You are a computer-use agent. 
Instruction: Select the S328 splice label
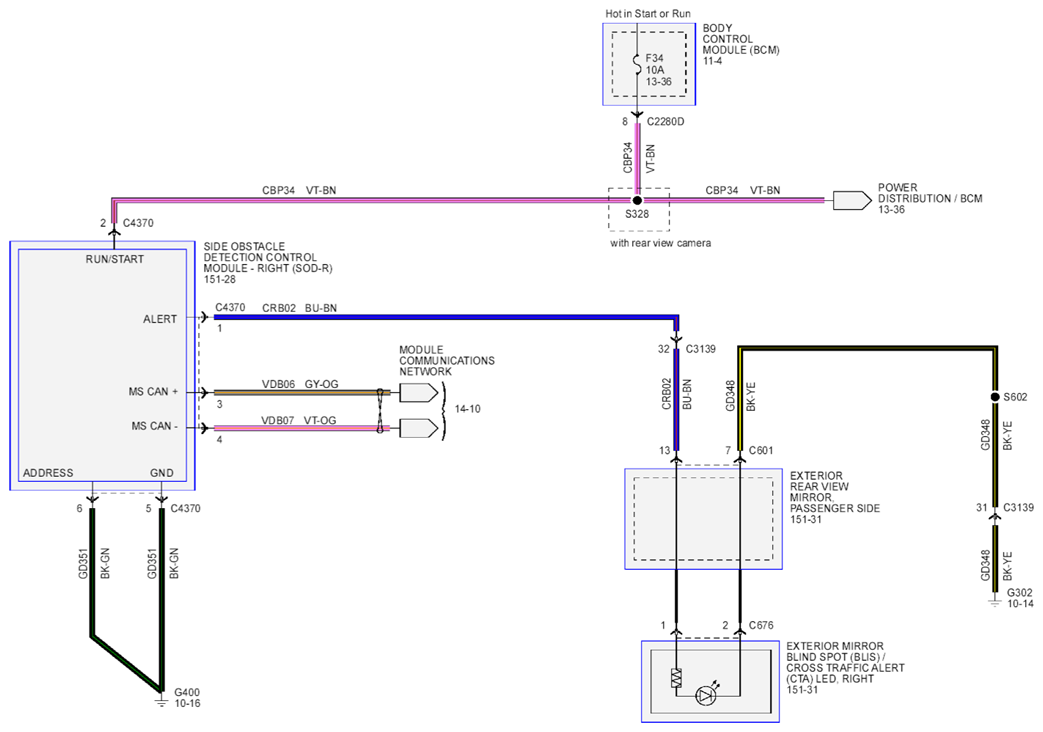[637, 214]
